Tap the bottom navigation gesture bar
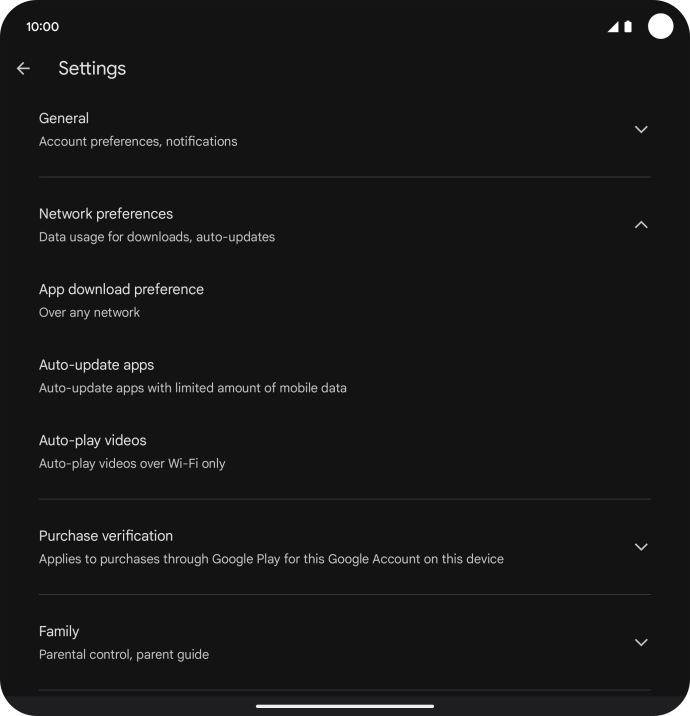Image resolution: width=690 pixels, height=716 pixels. [345, 706]
